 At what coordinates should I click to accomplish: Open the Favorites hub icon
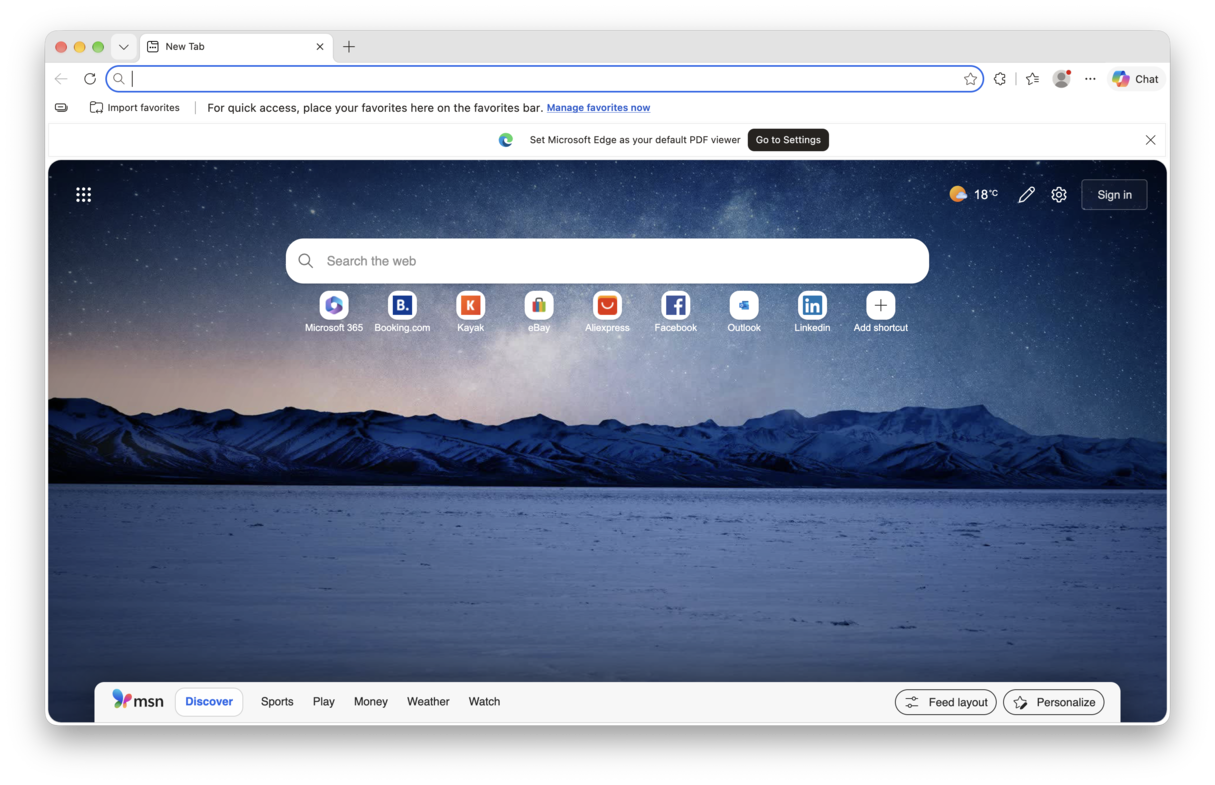1032,79
